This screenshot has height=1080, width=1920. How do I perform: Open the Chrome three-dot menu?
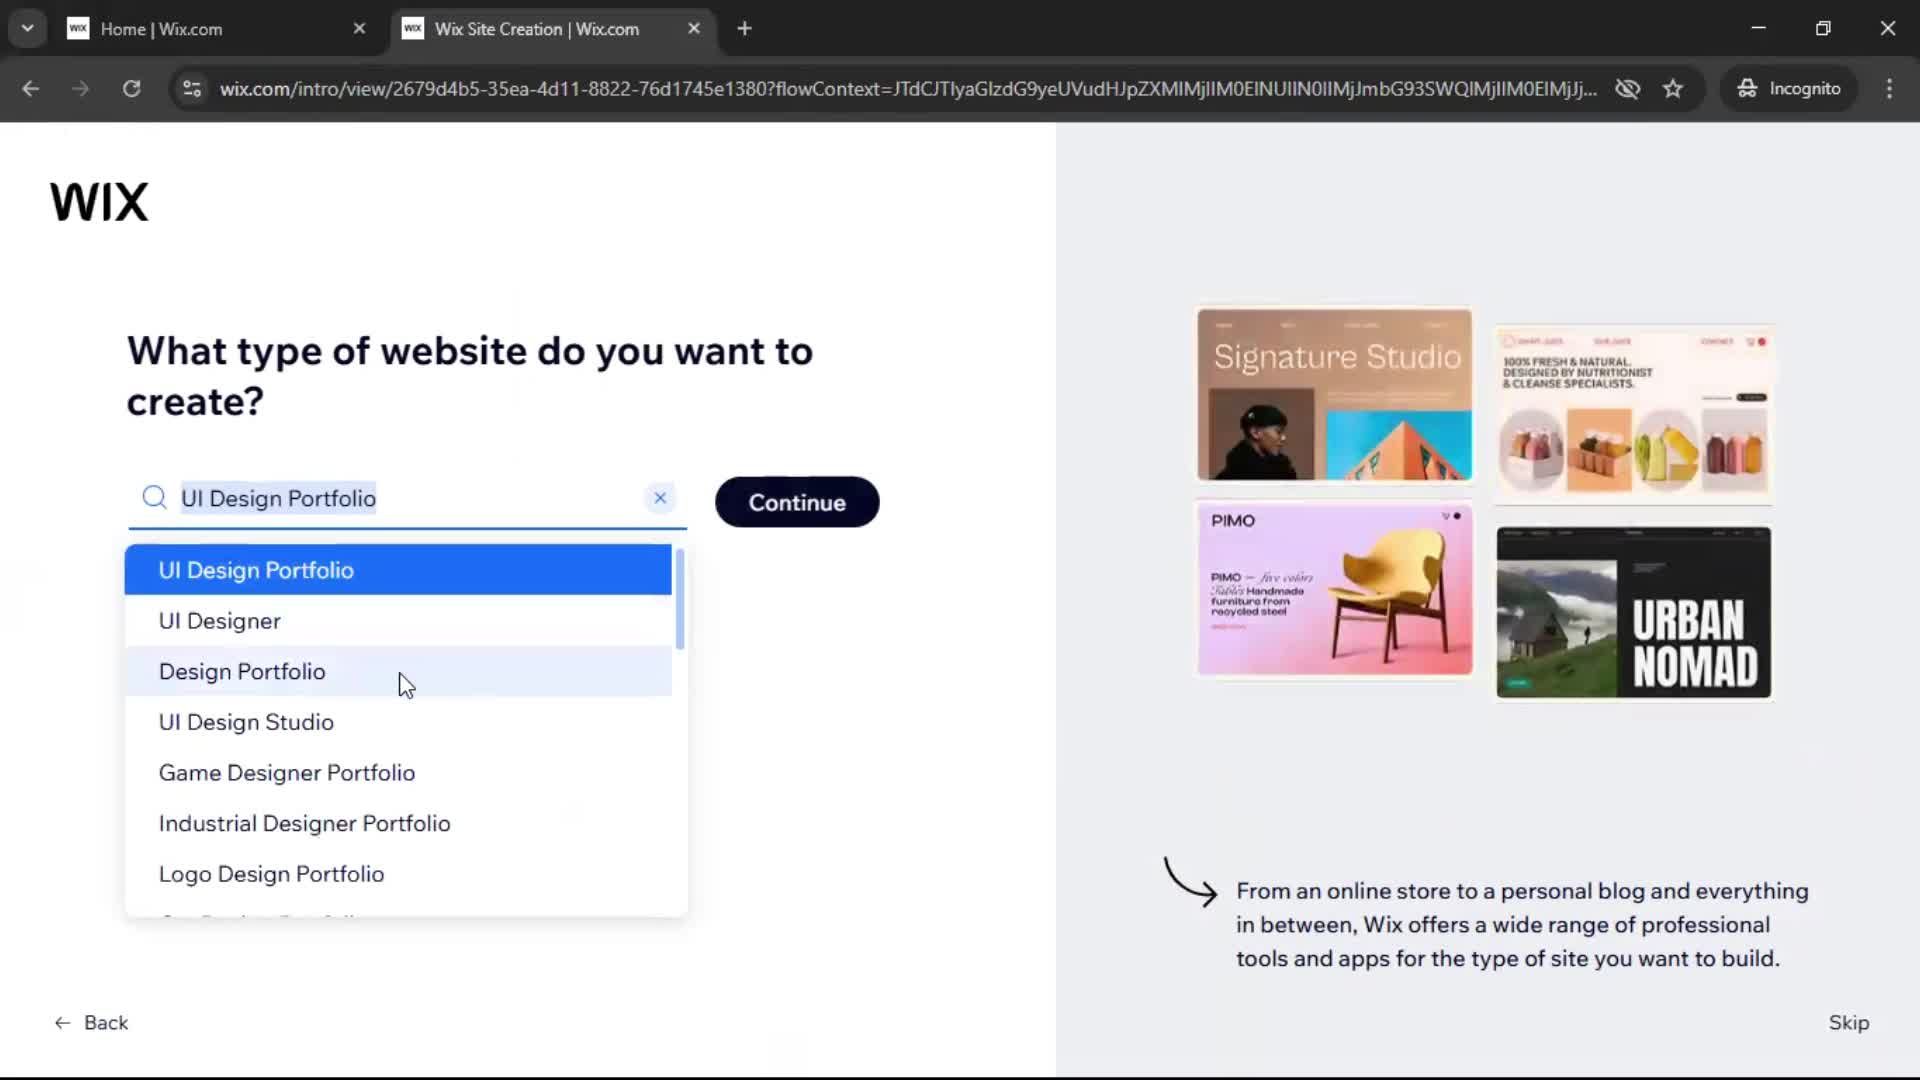1889,89
